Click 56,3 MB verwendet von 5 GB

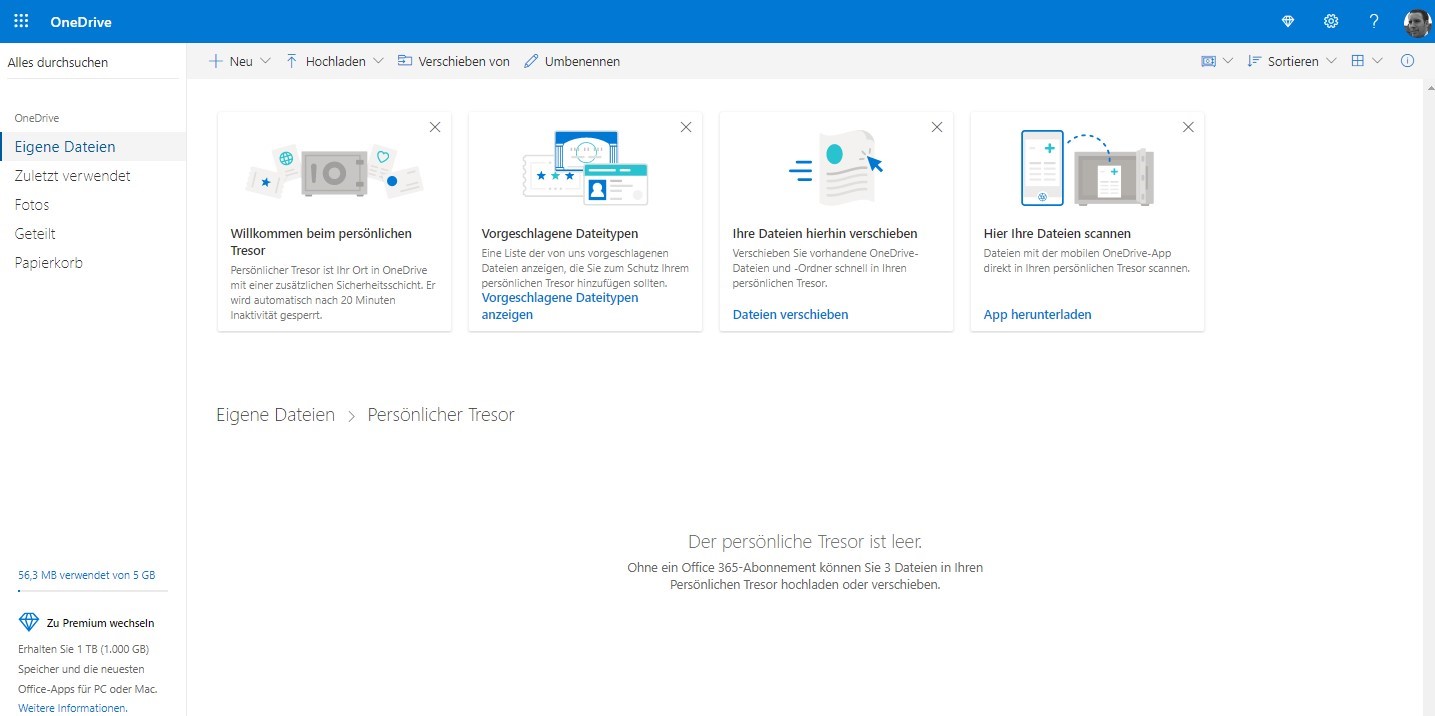87,575
